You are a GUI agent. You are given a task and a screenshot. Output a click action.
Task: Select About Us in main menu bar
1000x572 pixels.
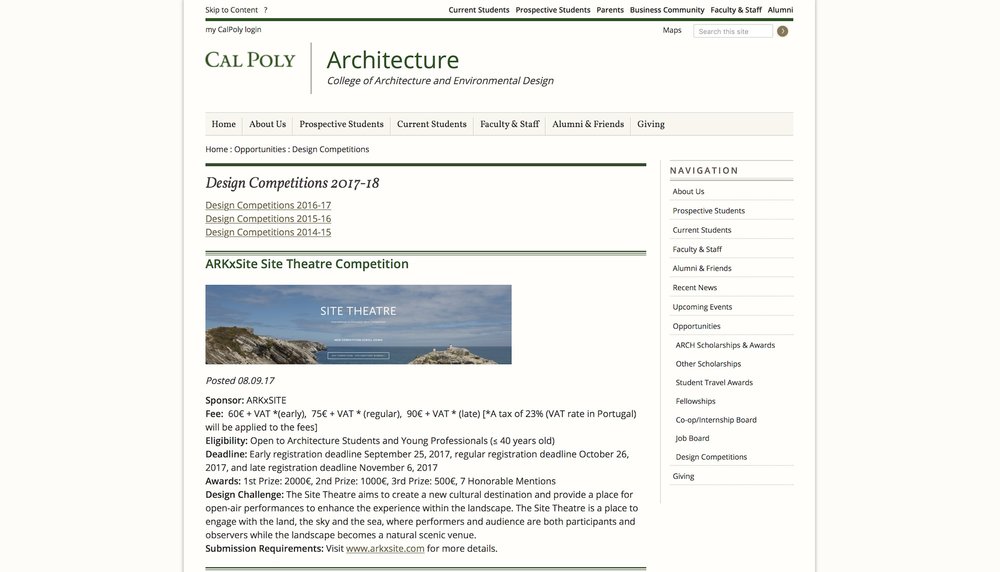tap(267, 125)
